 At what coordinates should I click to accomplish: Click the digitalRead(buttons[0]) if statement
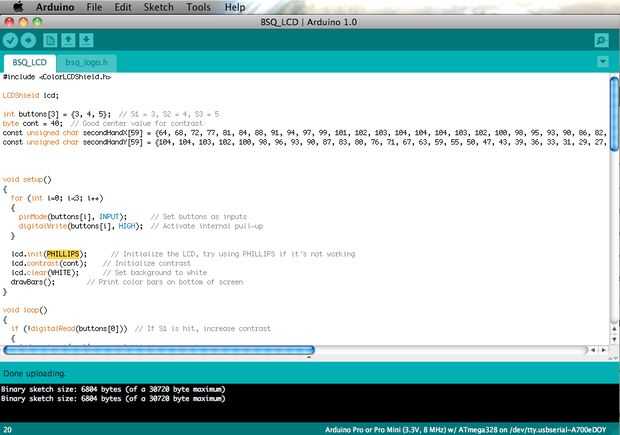pyautogui.click(x=69, y=329)
